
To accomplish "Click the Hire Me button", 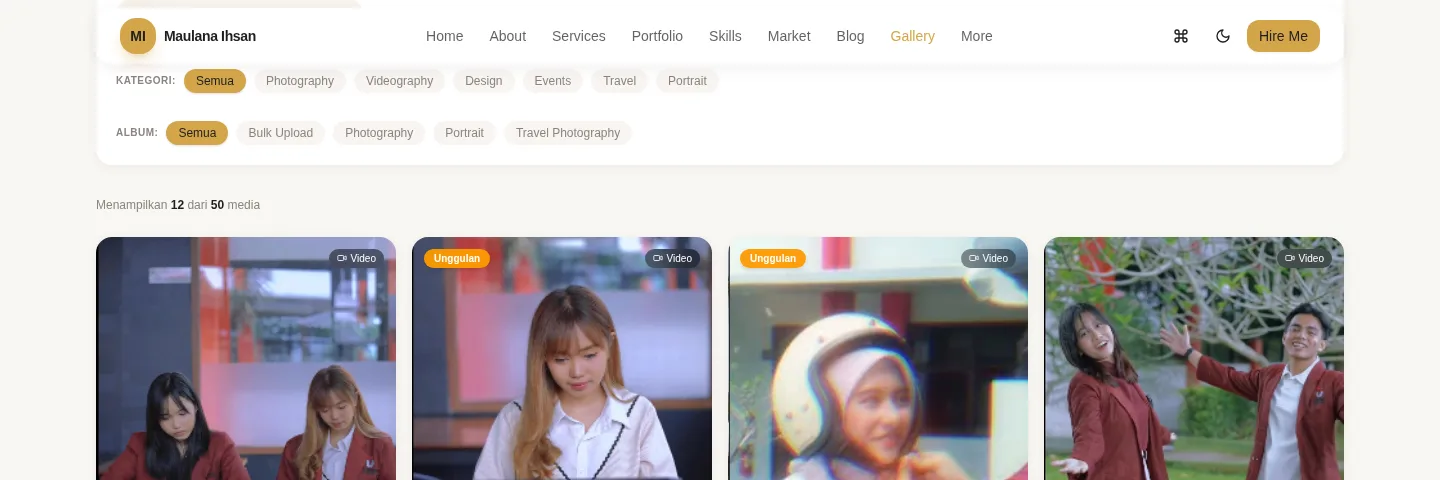I will (x=1283, y=36).
